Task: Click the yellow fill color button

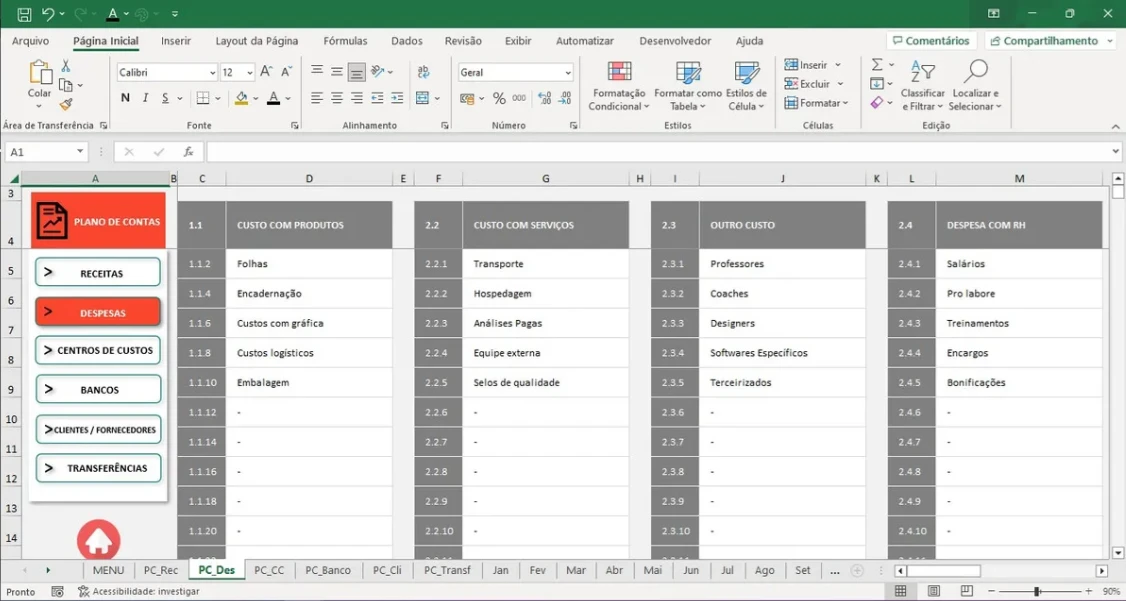Action: click(241, 98)
